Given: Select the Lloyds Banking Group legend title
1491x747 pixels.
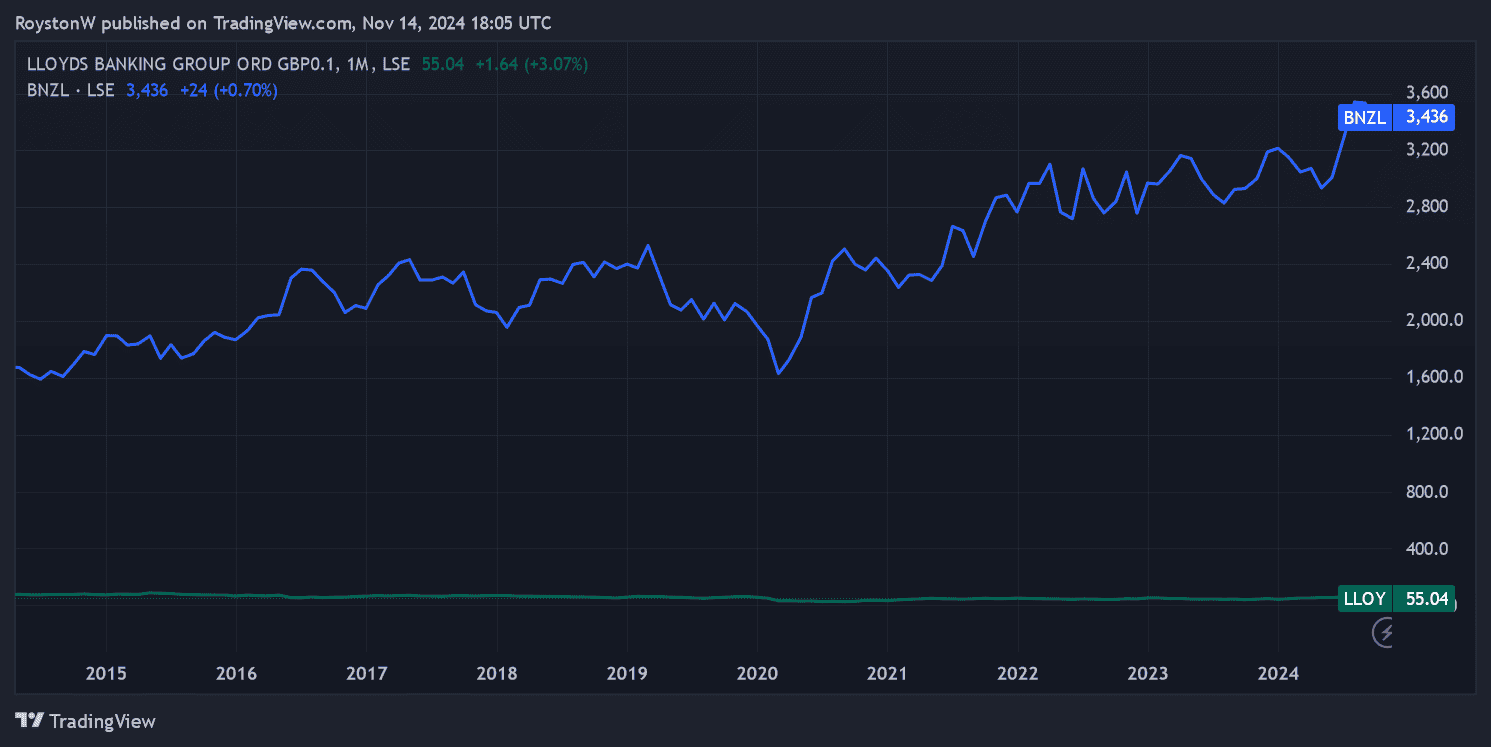Looking at the screenshot, I should click(185, 64).
